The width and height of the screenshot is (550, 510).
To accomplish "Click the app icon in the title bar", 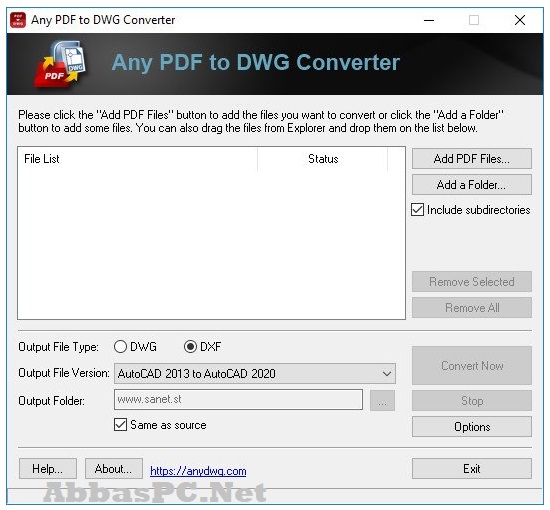I will point(18,20).
